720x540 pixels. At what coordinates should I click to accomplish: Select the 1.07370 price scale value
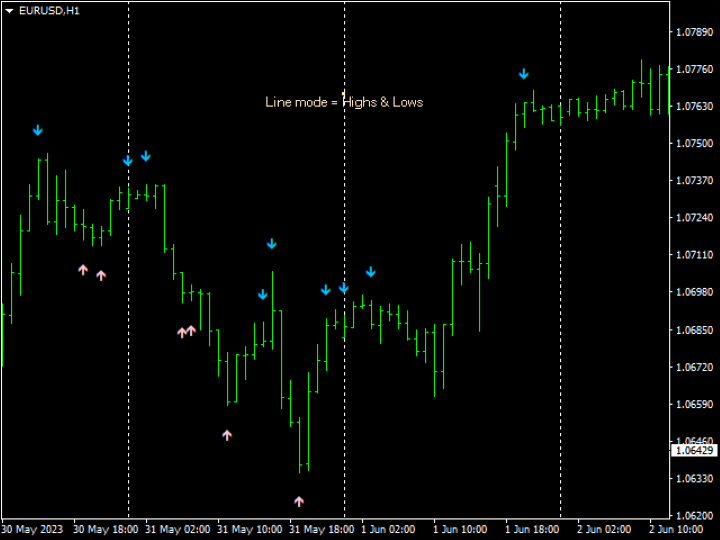click(695, 180)
